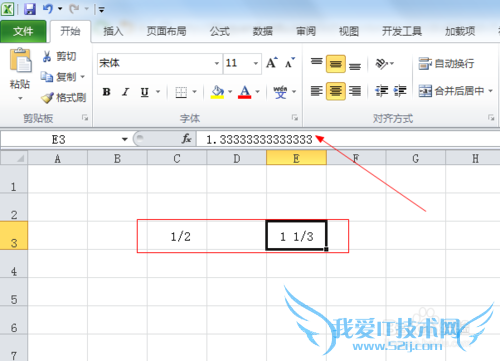Open the underline style dropdown arrow
Viewport: 500px width, 361px height.
(158, 92)
